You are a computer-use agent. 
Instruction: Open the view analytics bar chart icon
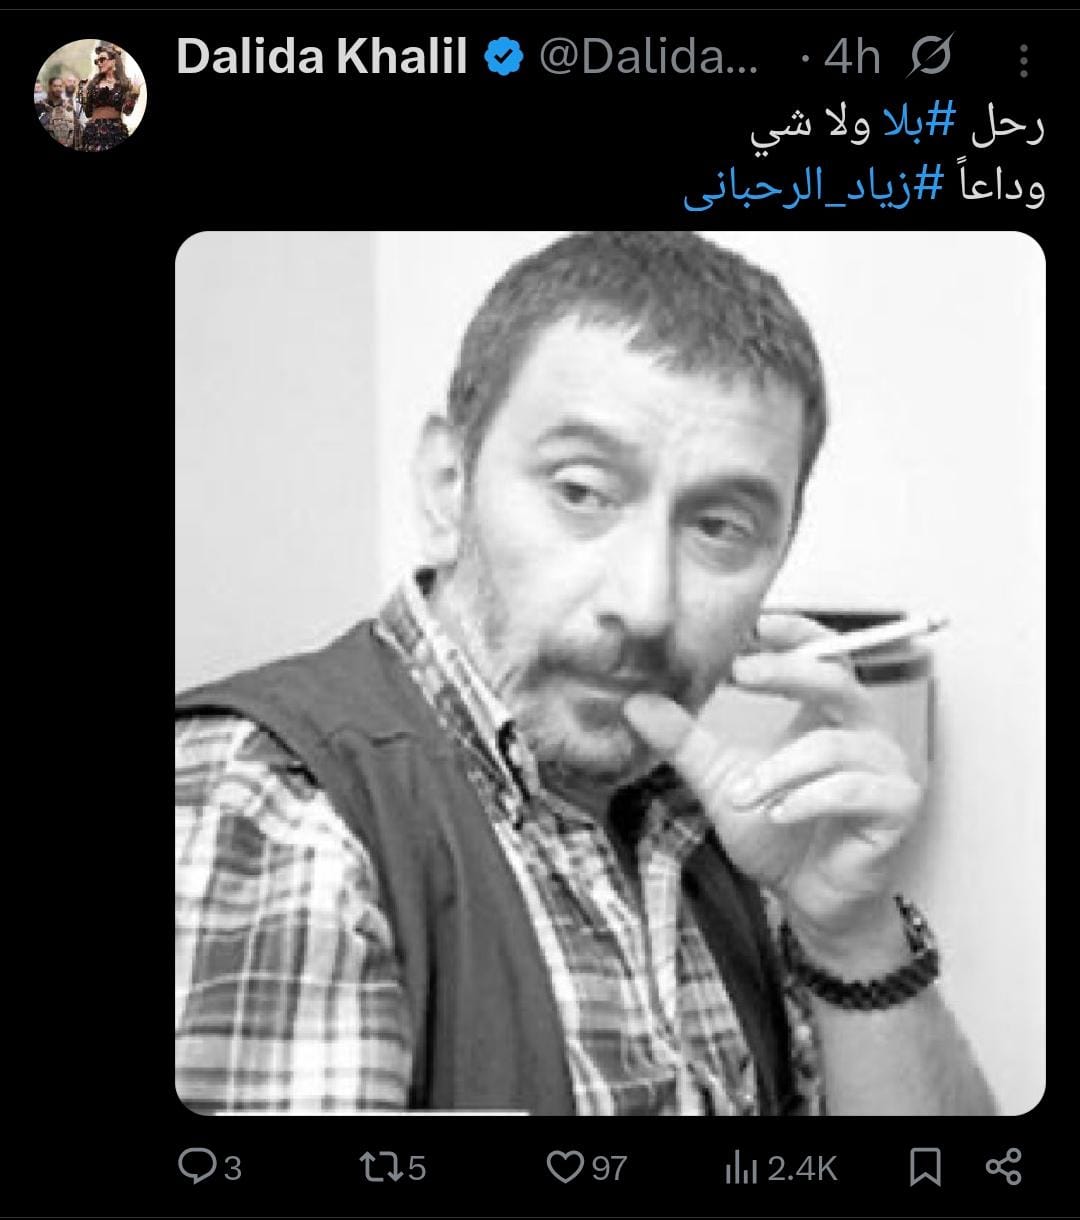pos(738,1167)
